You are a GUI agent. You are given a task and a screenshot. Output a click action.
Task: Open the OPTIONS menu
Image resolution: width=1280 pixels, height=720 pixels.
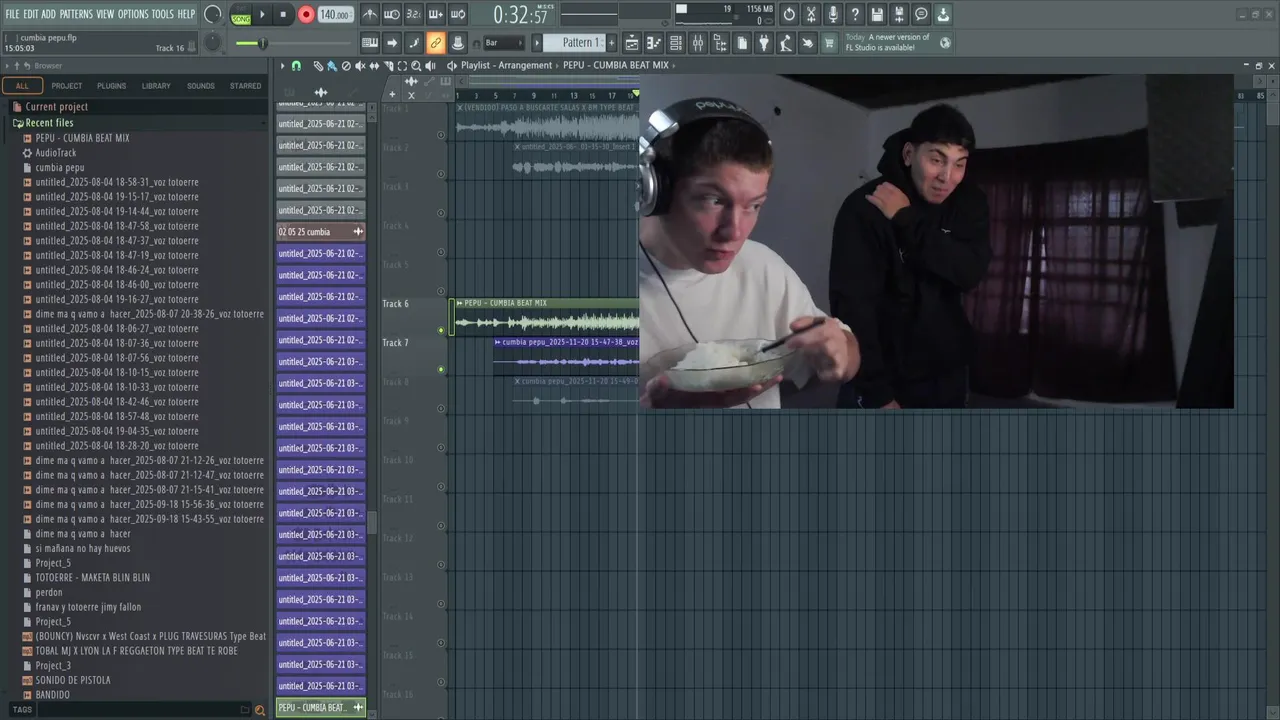(x=133, y=14)
